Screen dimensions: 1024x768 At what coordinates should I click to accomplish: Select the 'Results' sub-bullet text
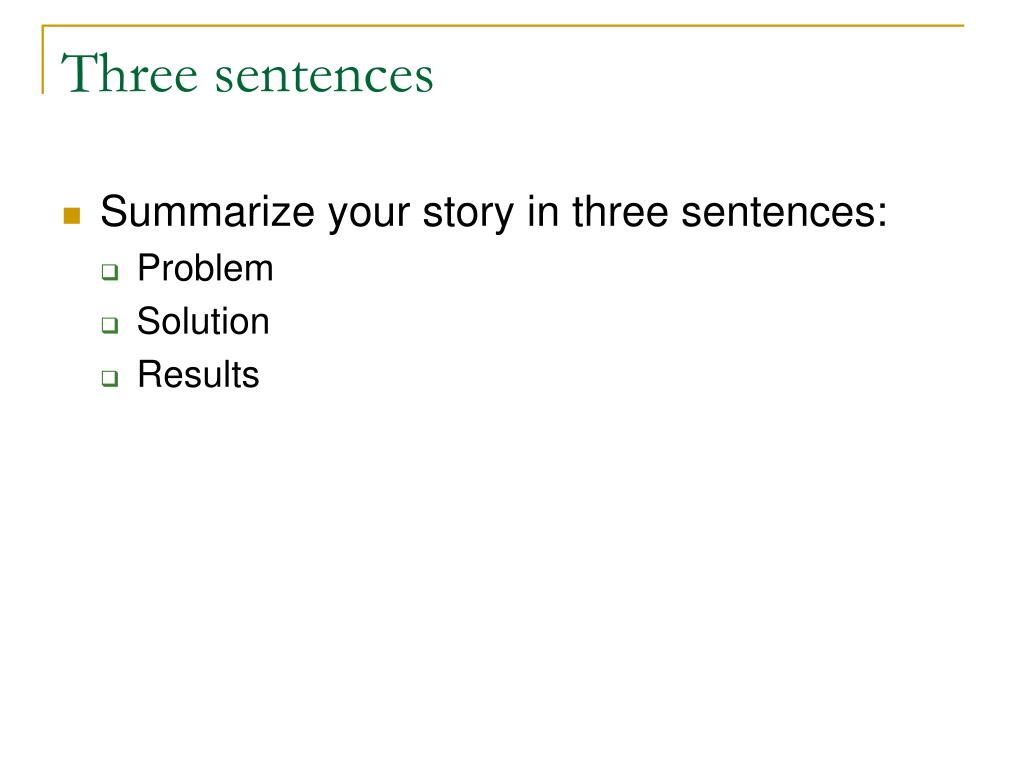(198, 374)
